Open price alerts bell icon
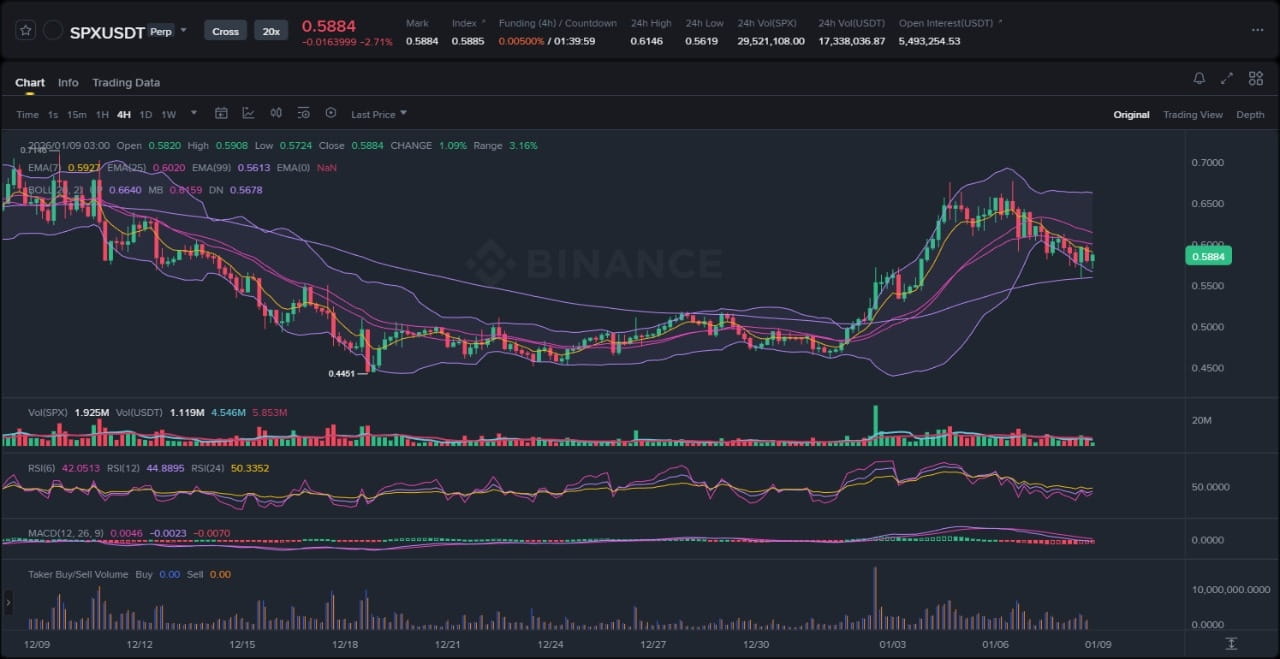 coord(1199,79)
